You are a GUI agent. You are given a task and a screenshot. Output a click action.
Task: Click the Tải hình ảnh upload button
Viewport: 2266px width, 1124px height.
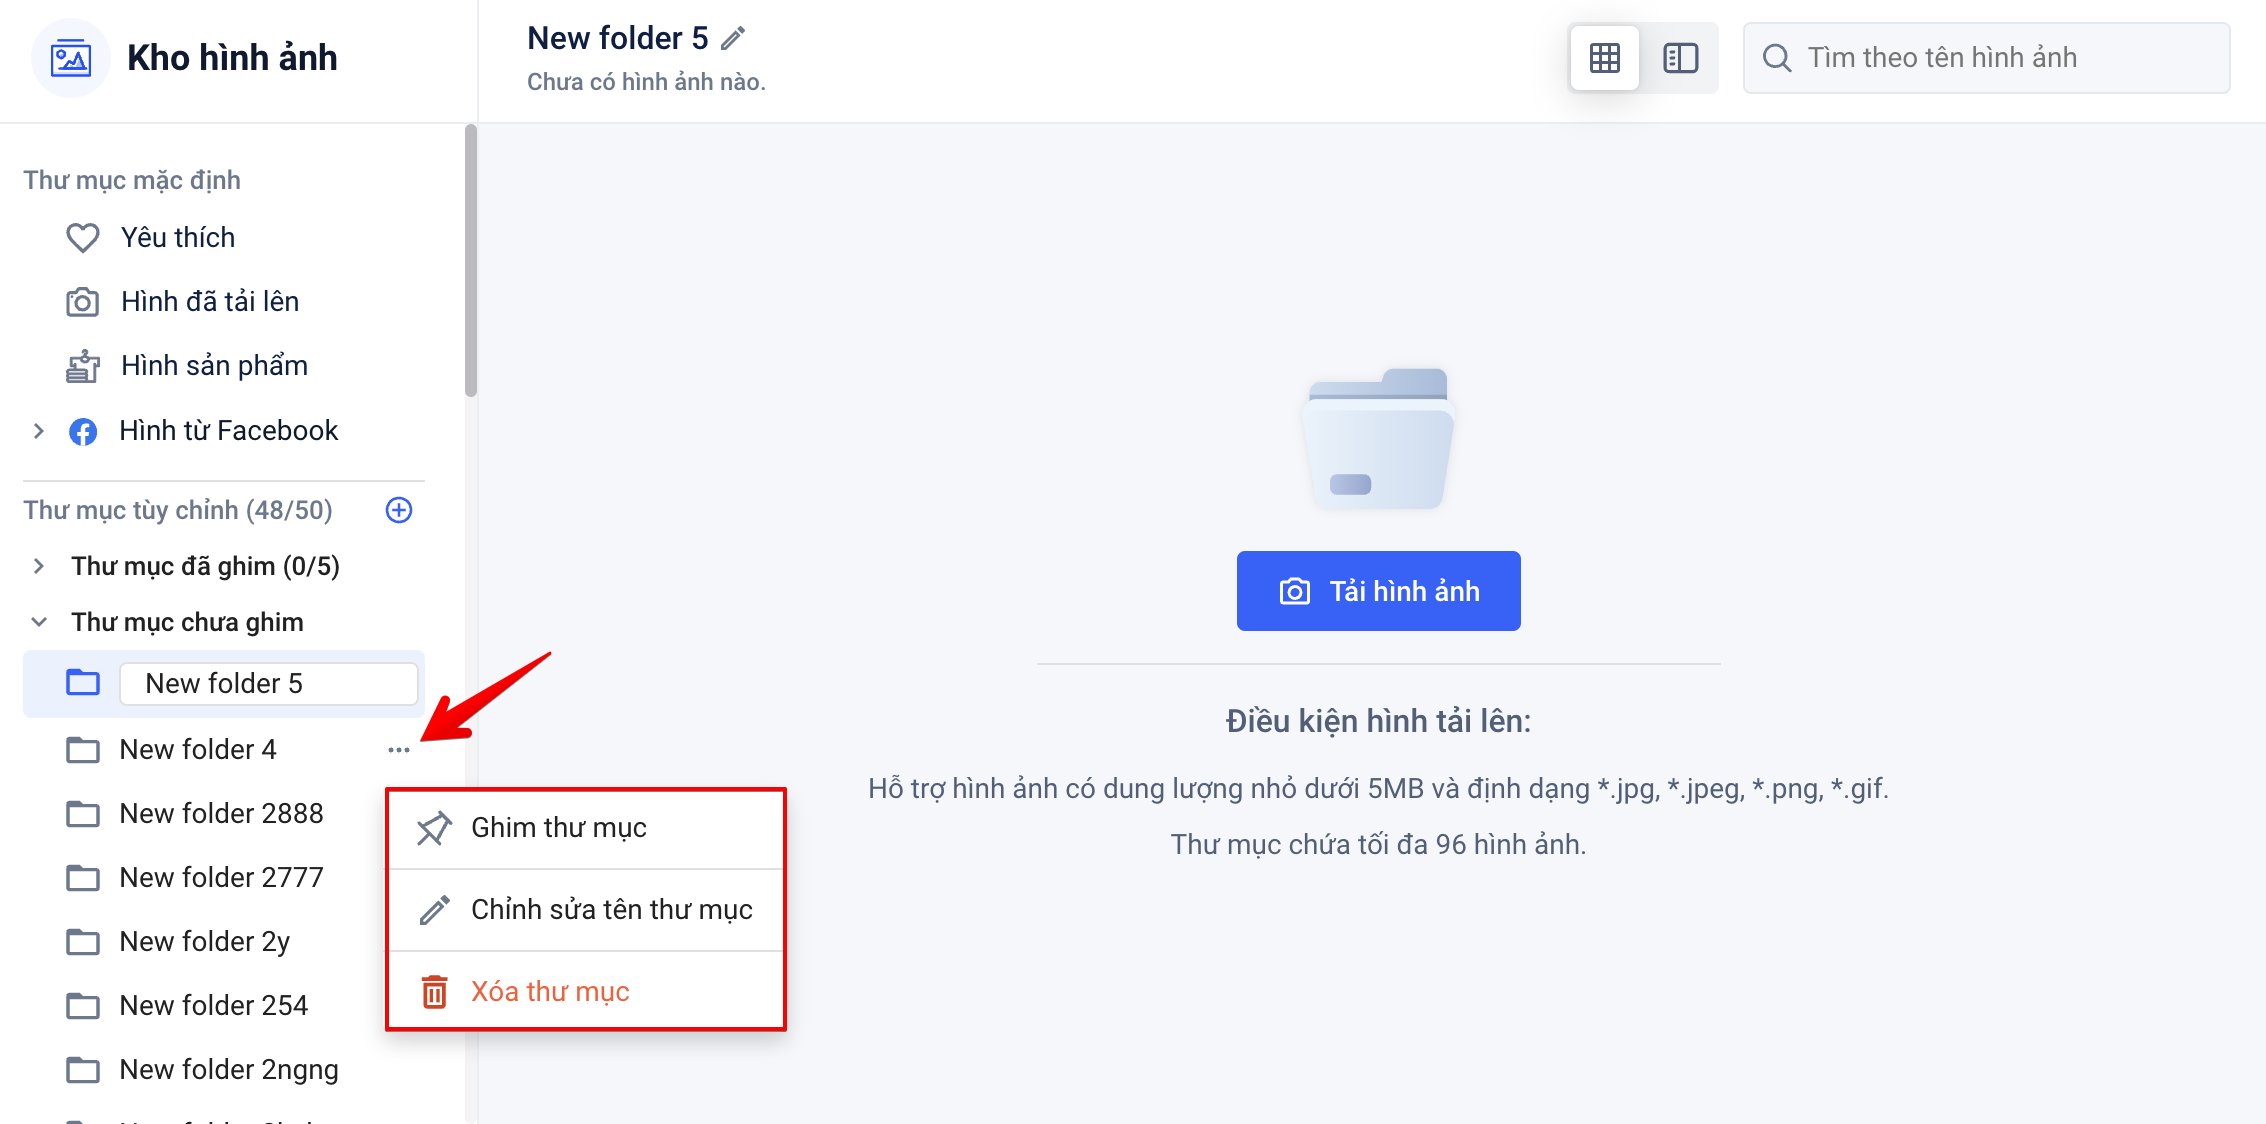pos(1378,591)
